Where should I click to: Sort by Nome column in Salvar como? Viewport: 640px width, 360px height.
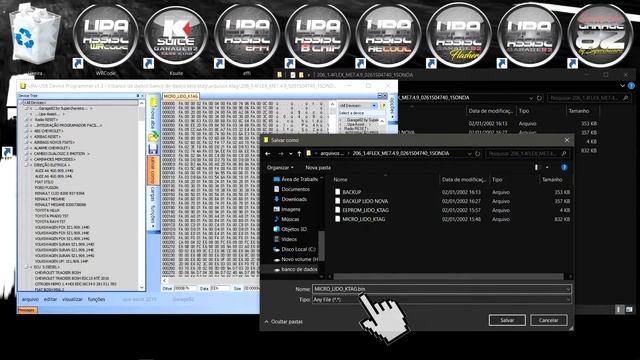click(340, 180)
